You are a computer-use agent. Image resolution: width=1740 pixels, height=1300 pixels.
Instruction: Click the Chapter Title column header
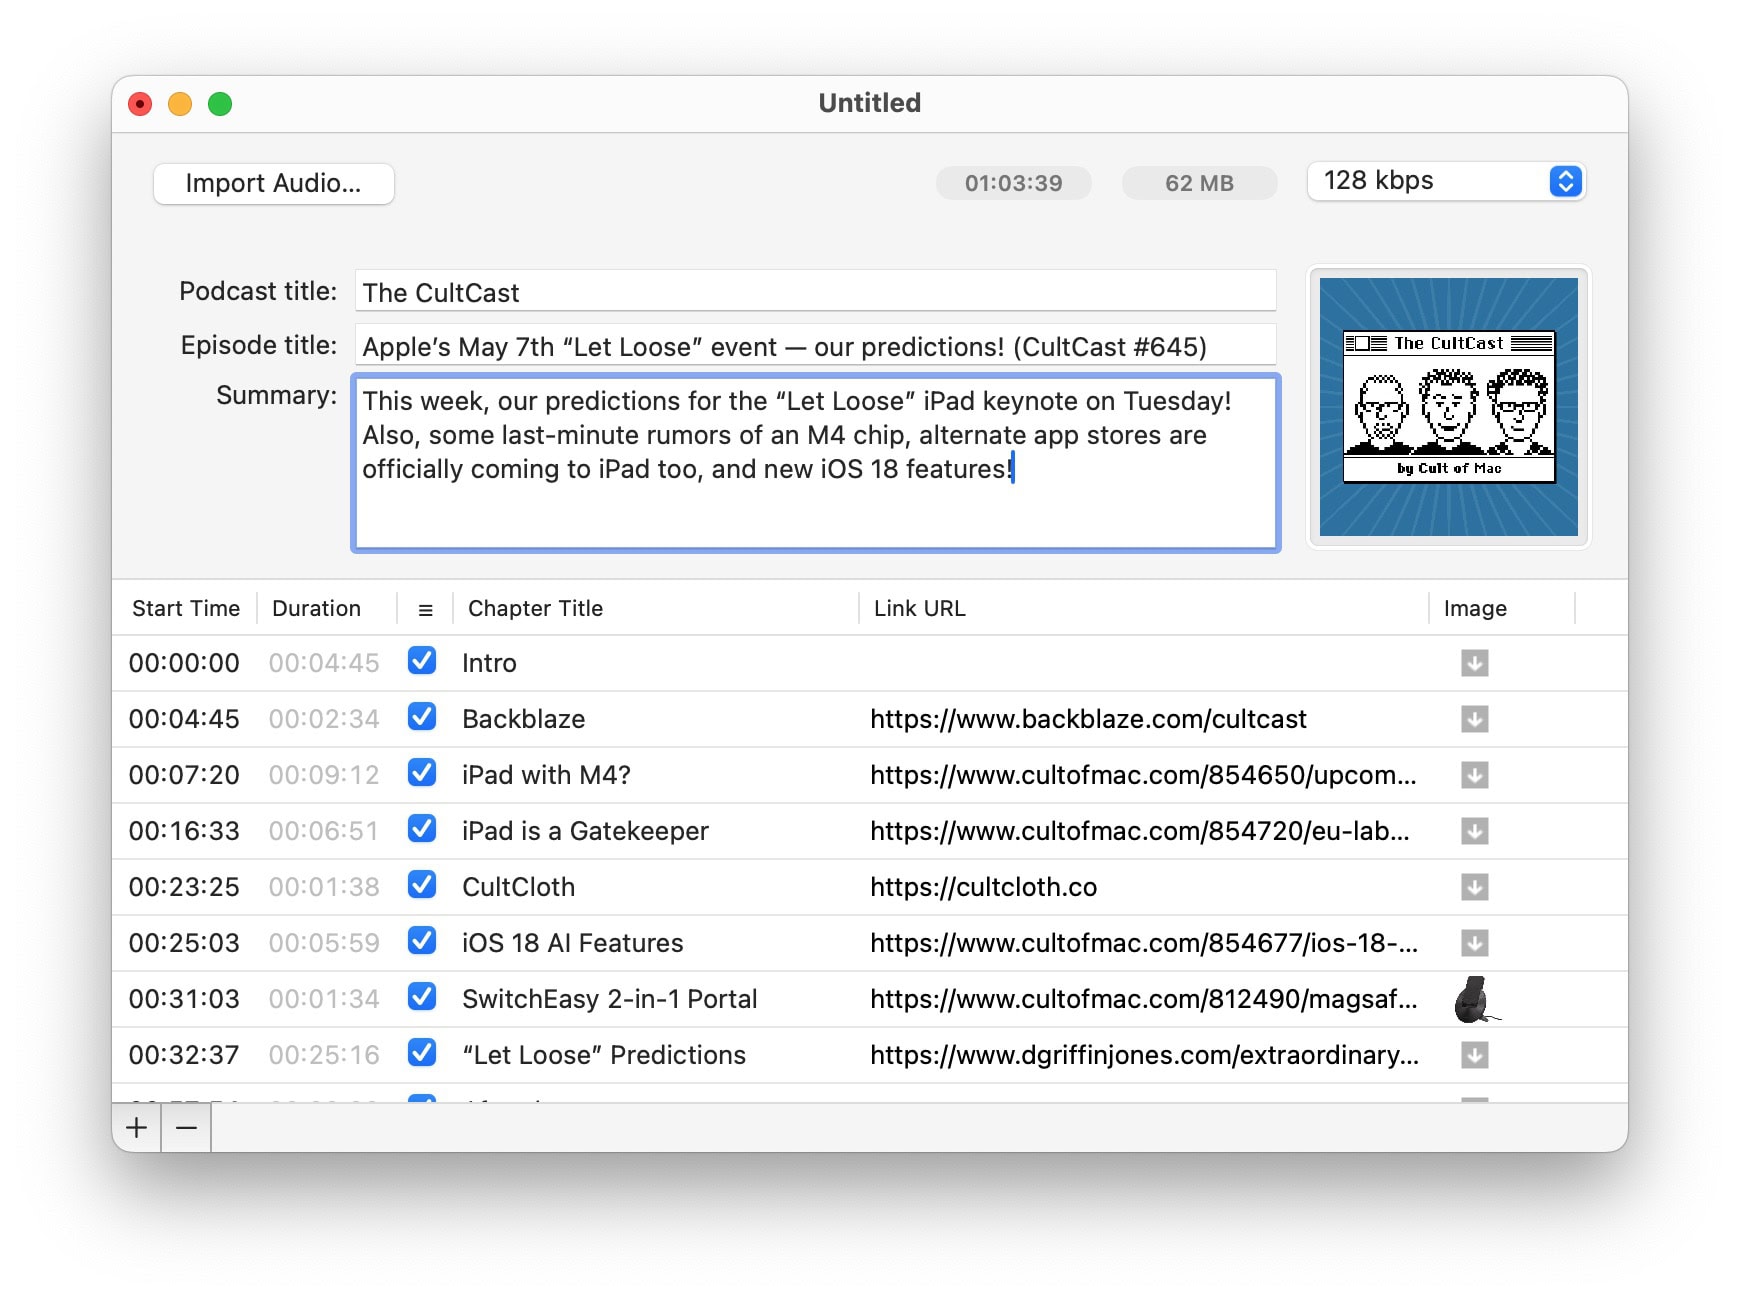tap(535, 609)
